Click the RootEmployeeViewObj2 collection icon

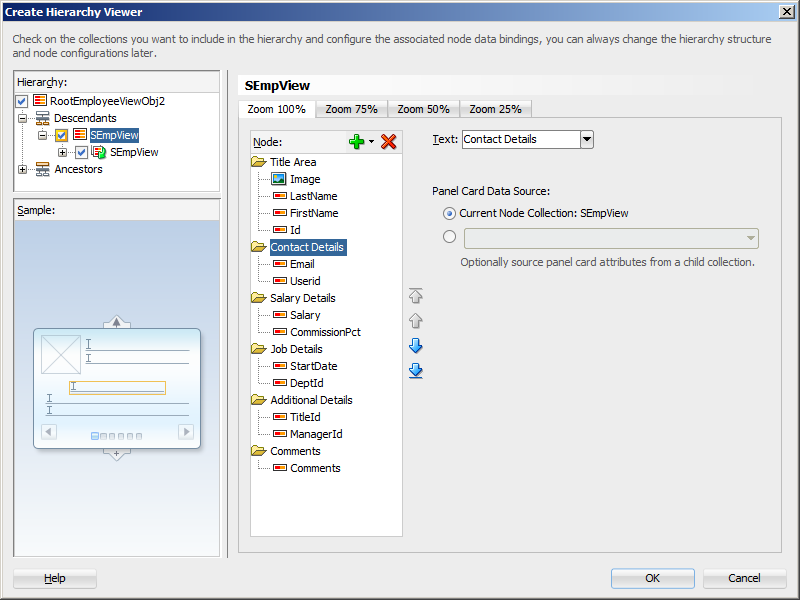(40, 100)
